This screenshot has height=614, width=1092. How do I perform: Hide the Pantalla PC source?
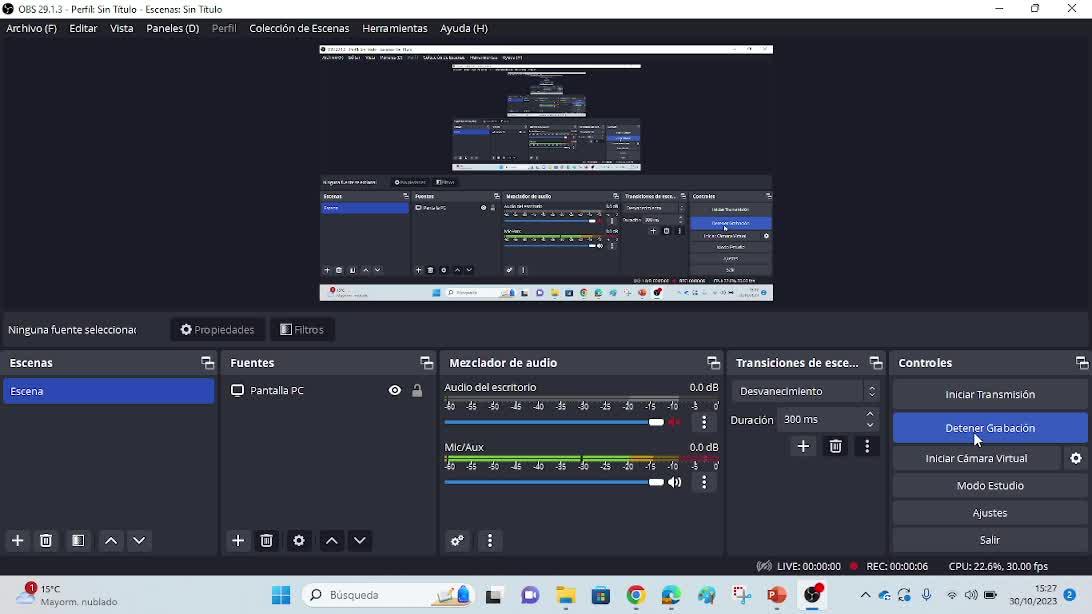click(395, 391)
